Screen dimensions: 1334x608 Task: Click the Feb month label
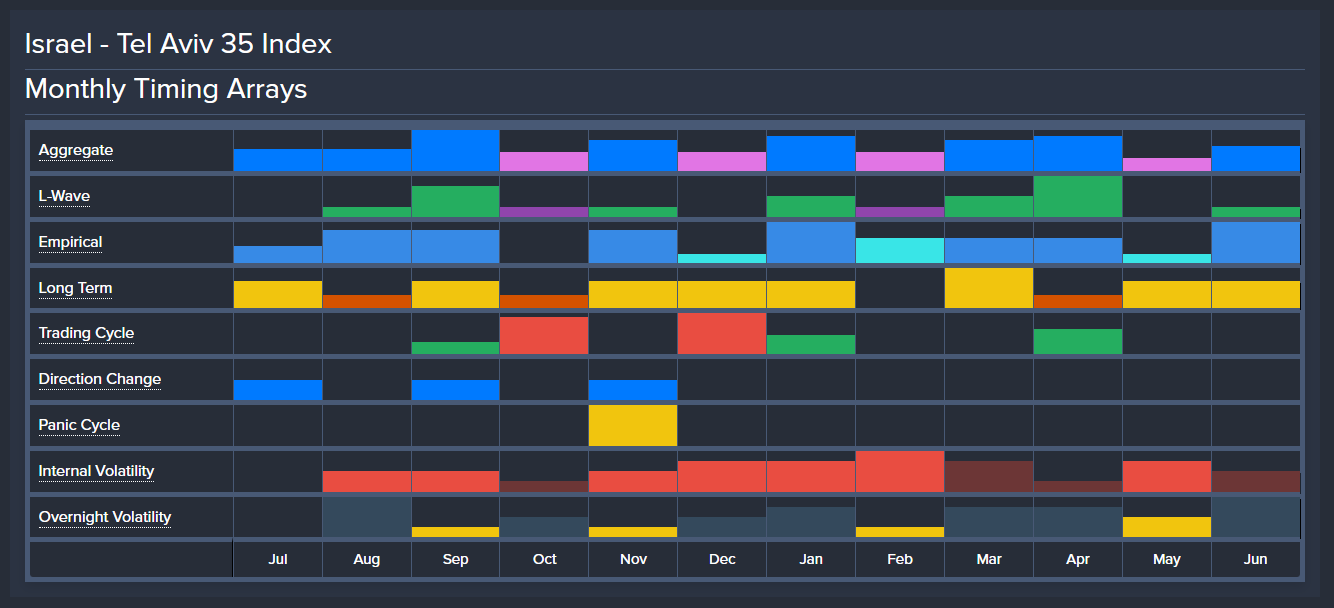pyautogui.click(x=900, y=559)
